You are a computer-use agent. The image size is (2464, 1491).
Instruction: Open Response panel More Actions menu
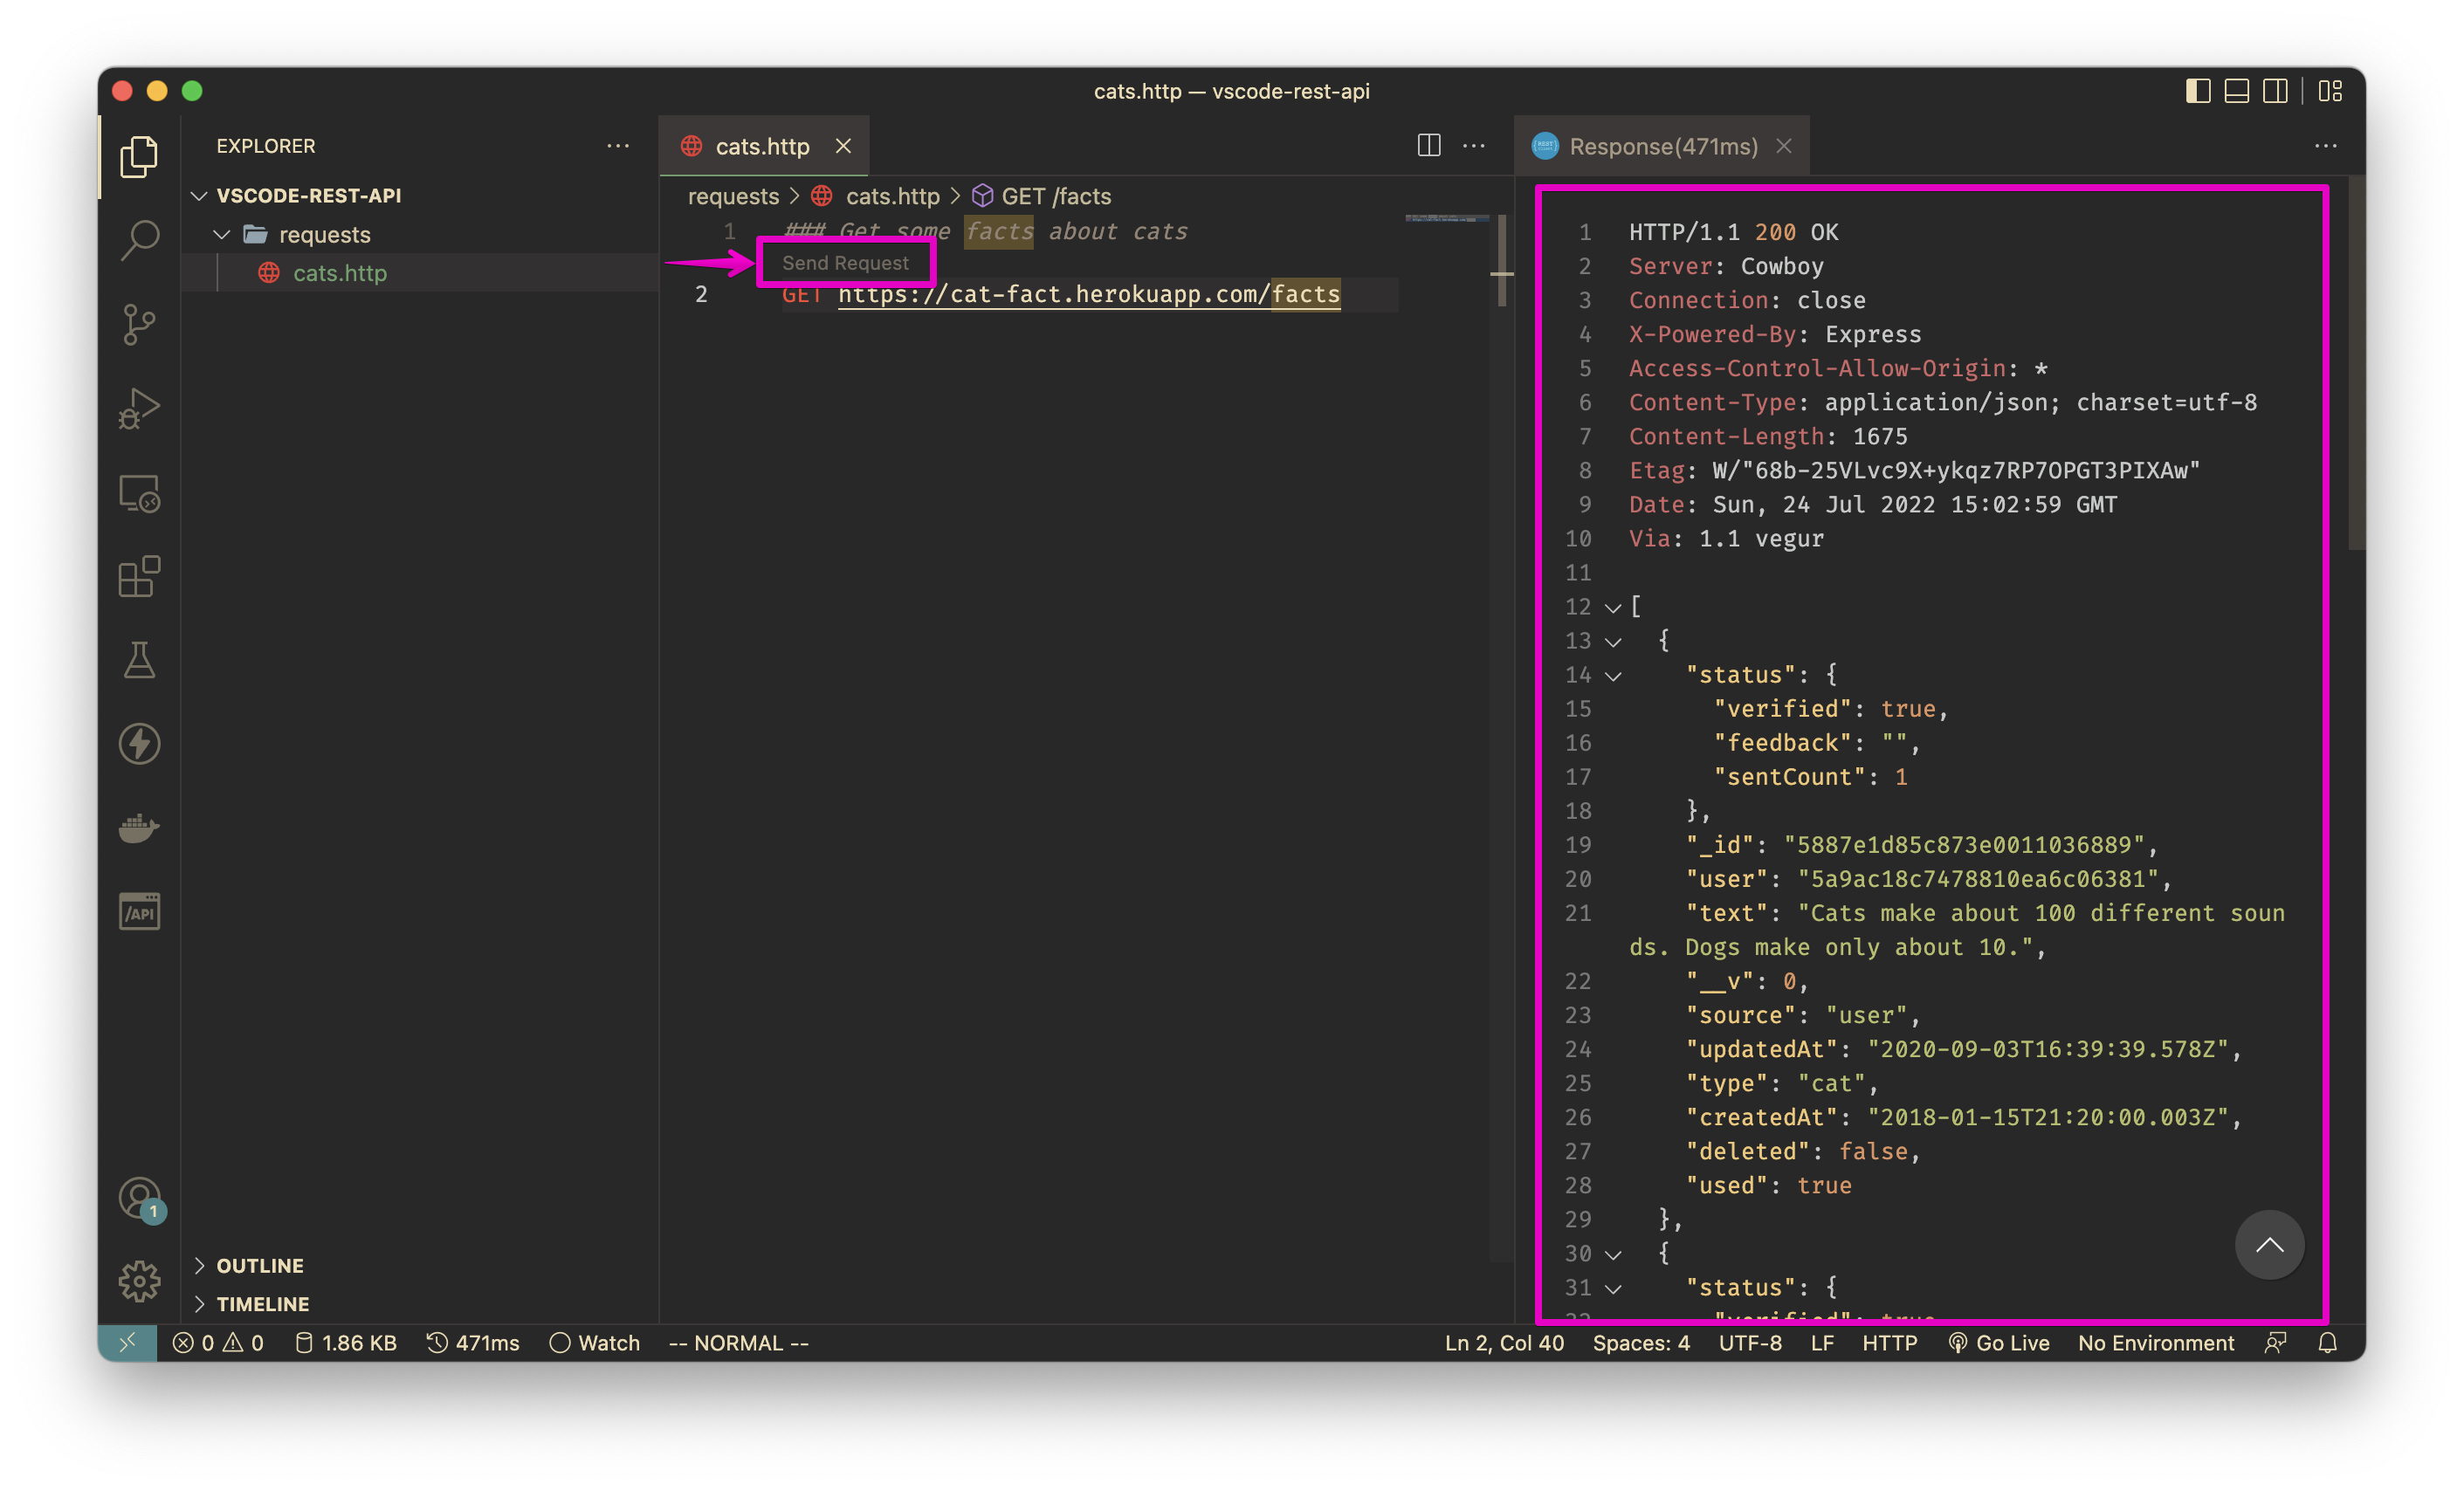[x=2325, y=146]
